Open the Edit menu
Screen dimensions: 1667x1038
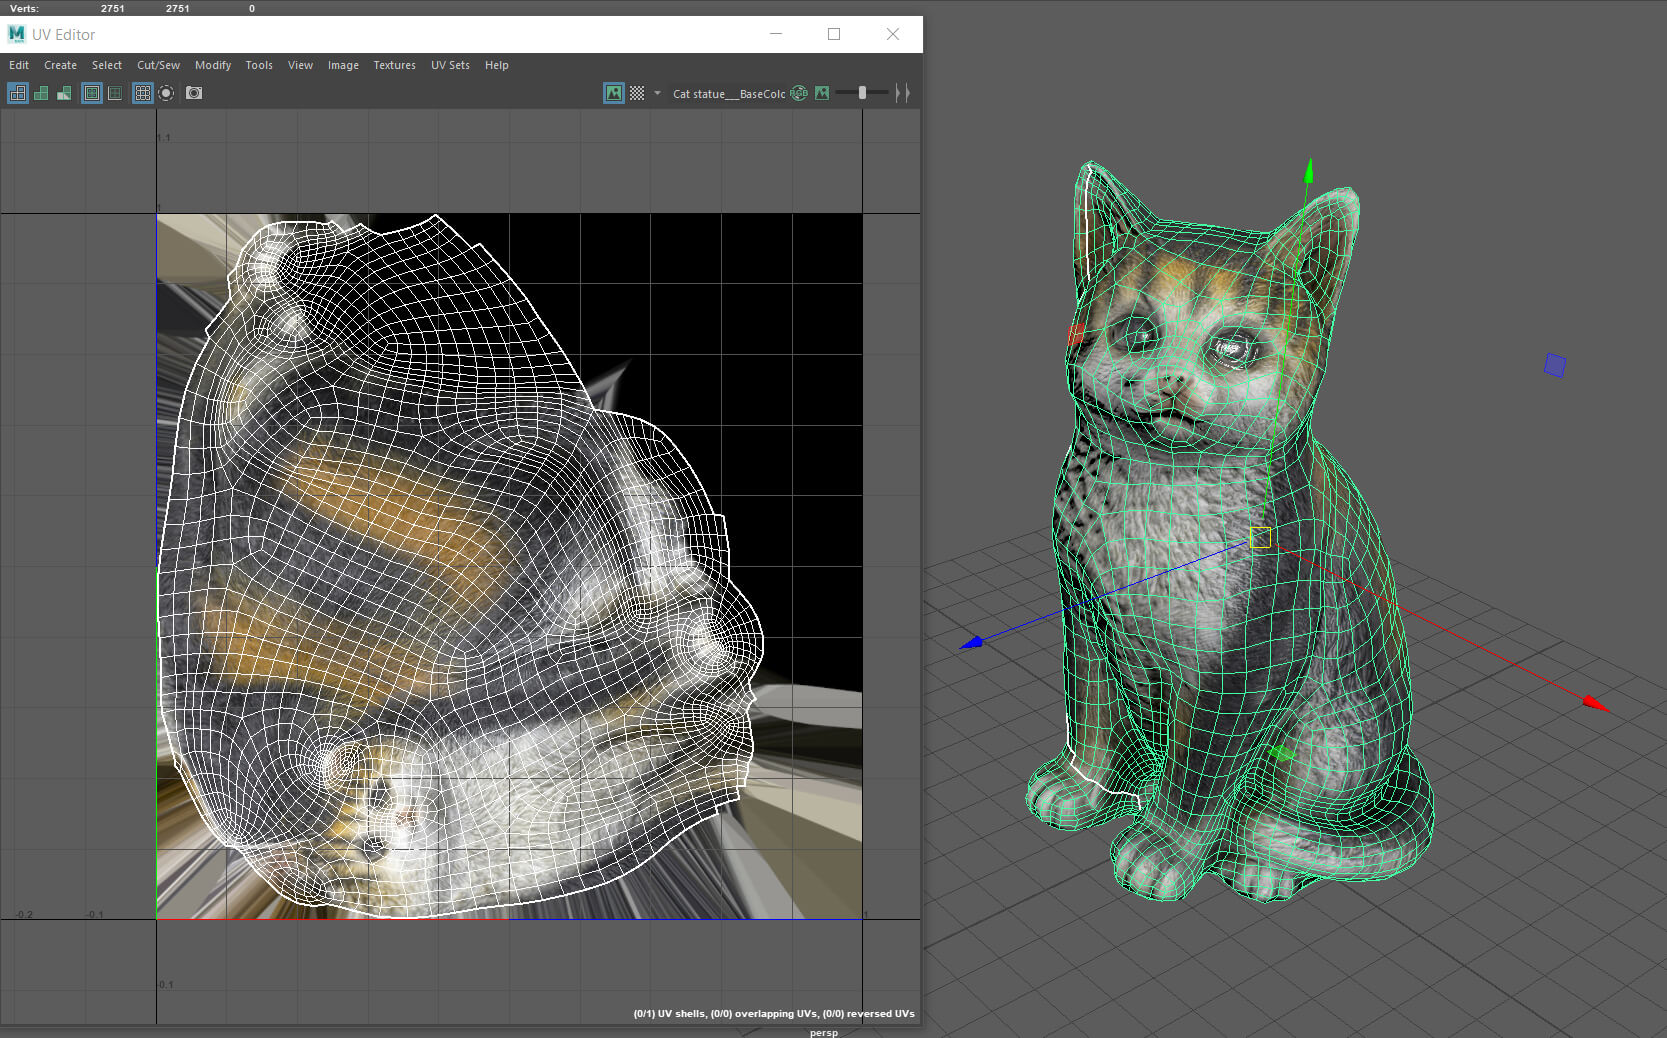click(19, 65)
